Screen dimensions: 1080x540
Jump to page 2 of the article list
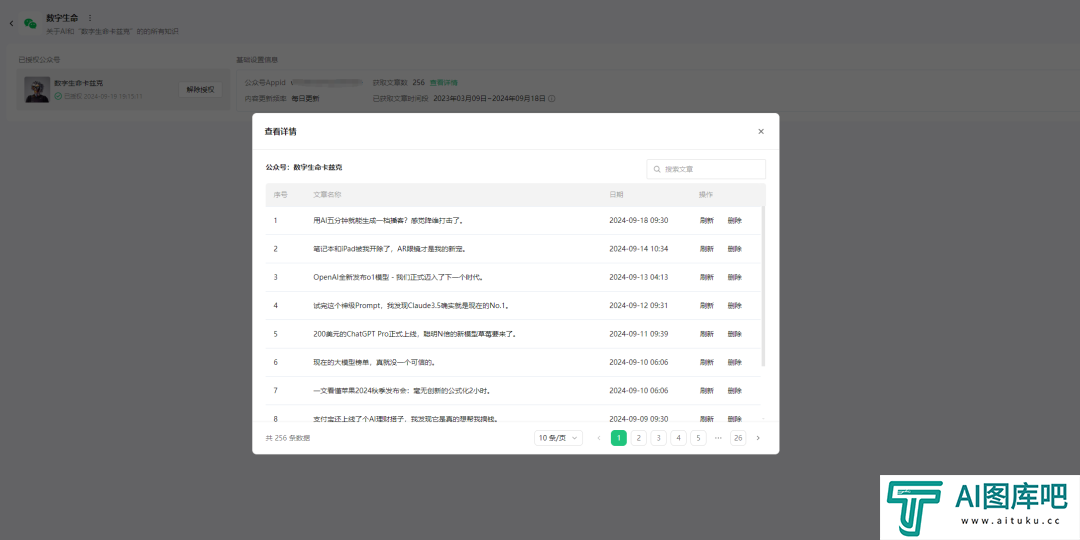tap(638, 438)
